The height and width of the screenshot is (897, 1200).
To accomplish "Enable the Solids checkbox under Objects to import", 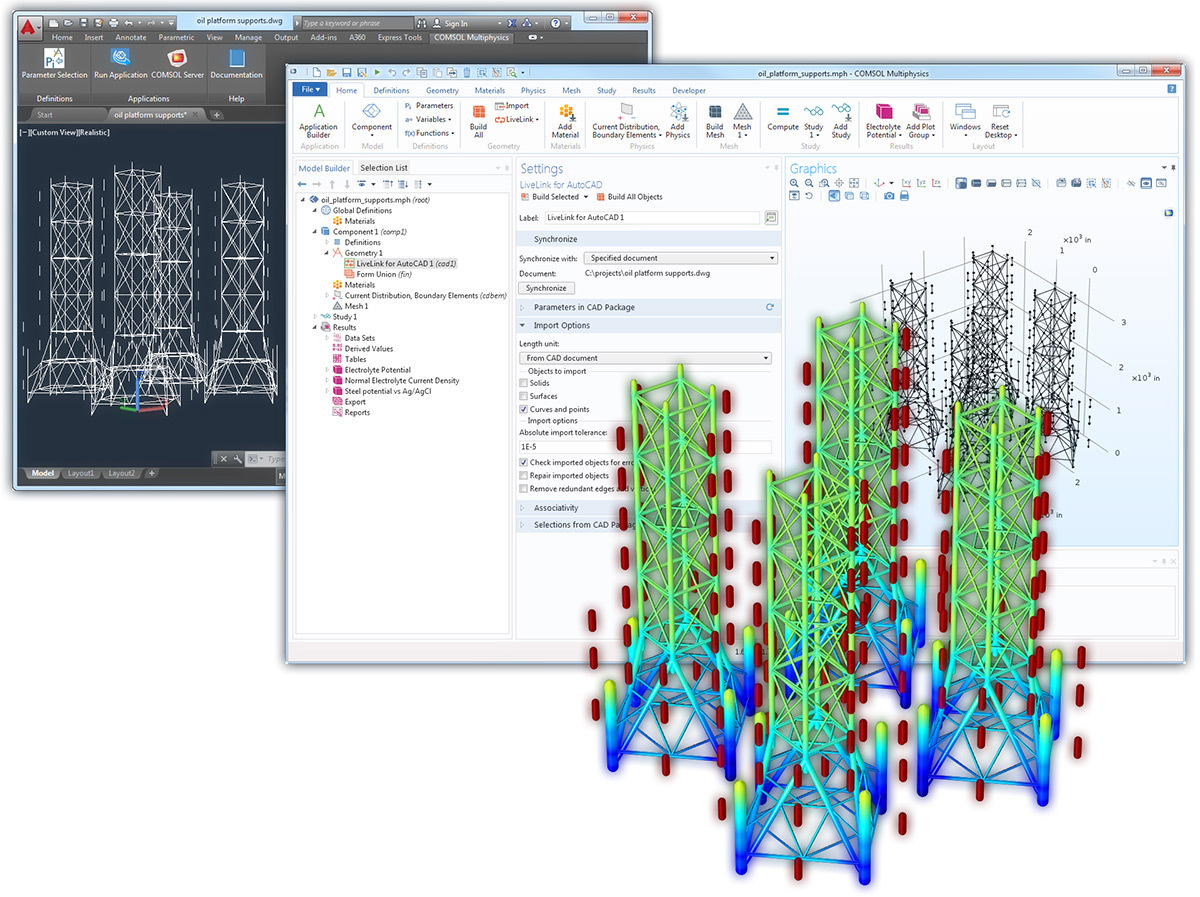I will [524, 383].
